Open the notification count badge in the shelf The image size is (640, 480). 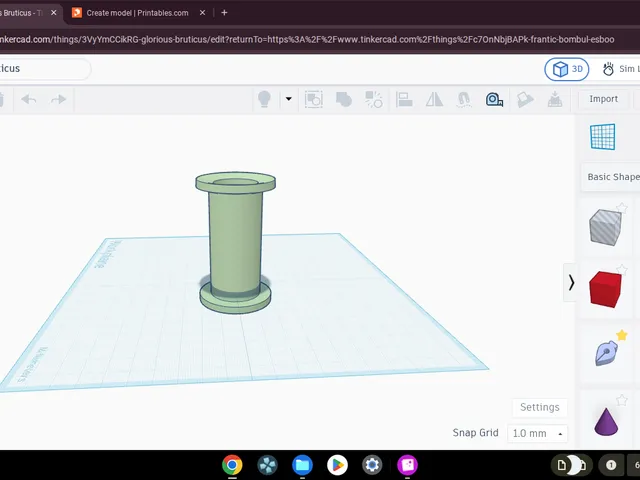[x=611, y=465]
